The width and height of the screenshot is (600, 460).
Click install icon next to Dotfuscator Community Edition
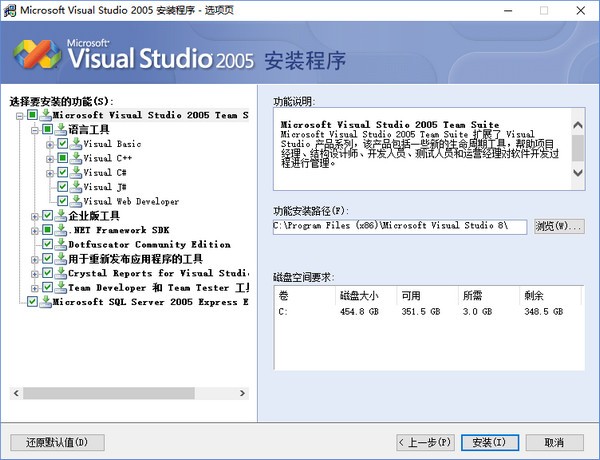pos(61,244)
